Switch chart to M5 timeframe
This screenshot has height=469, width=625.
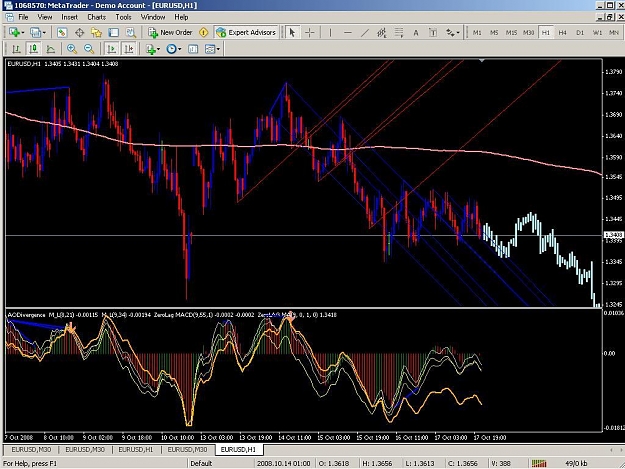pos(494,33)
